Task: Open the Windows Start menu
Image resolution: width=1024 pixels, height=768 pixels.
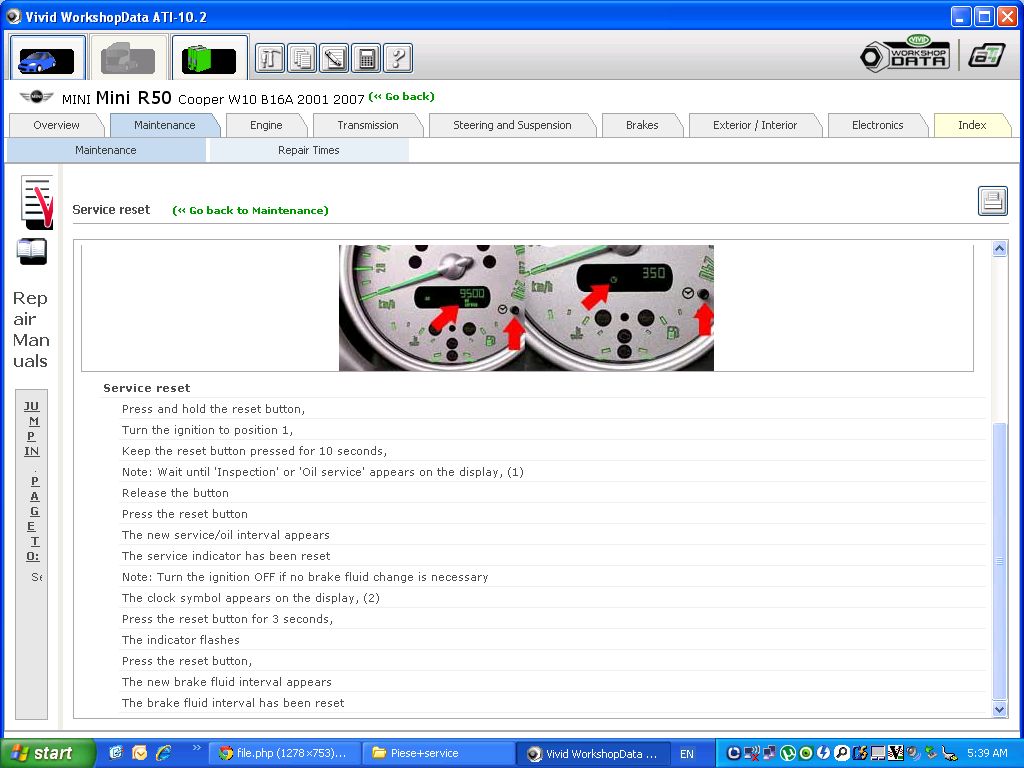Action: (x=48, y=753)
